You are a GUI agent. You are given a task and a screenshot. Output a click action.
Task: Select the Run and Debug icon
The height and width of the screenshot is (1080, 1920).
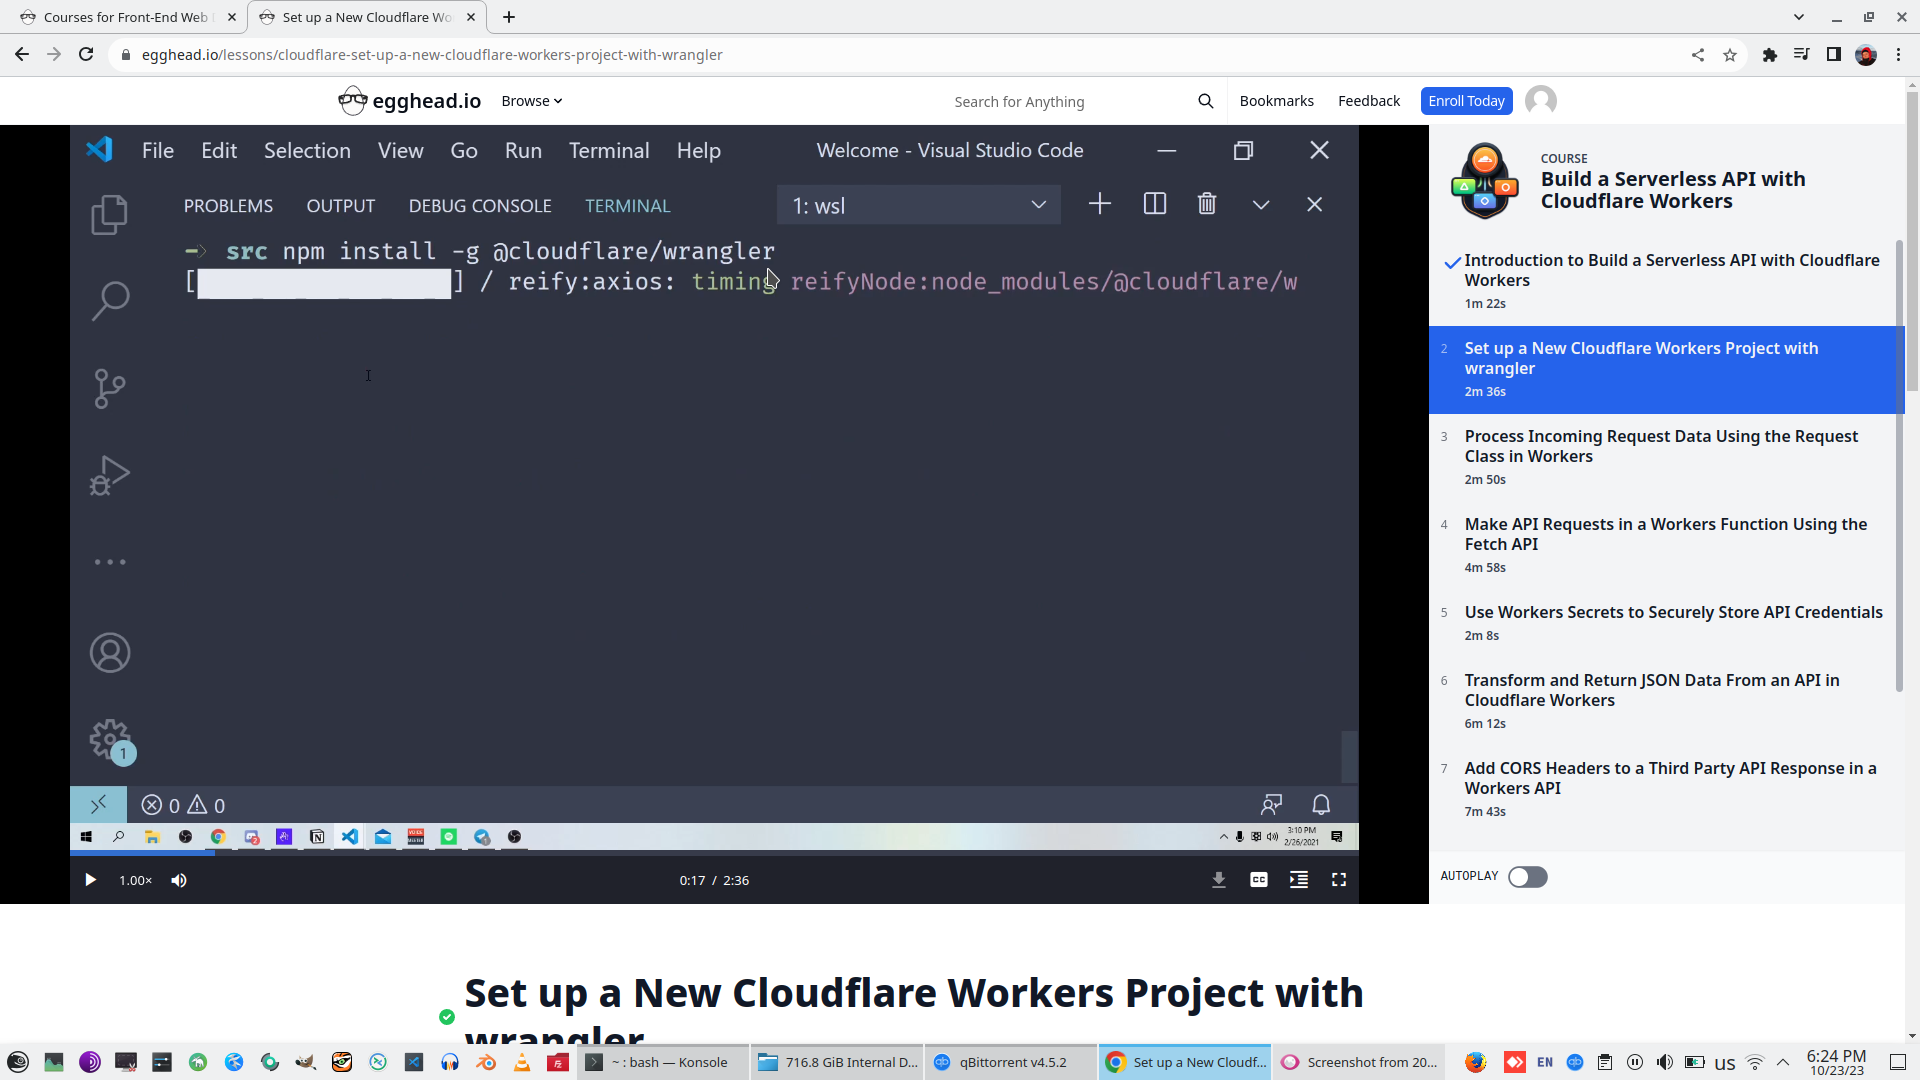click(x=110, y=474)
